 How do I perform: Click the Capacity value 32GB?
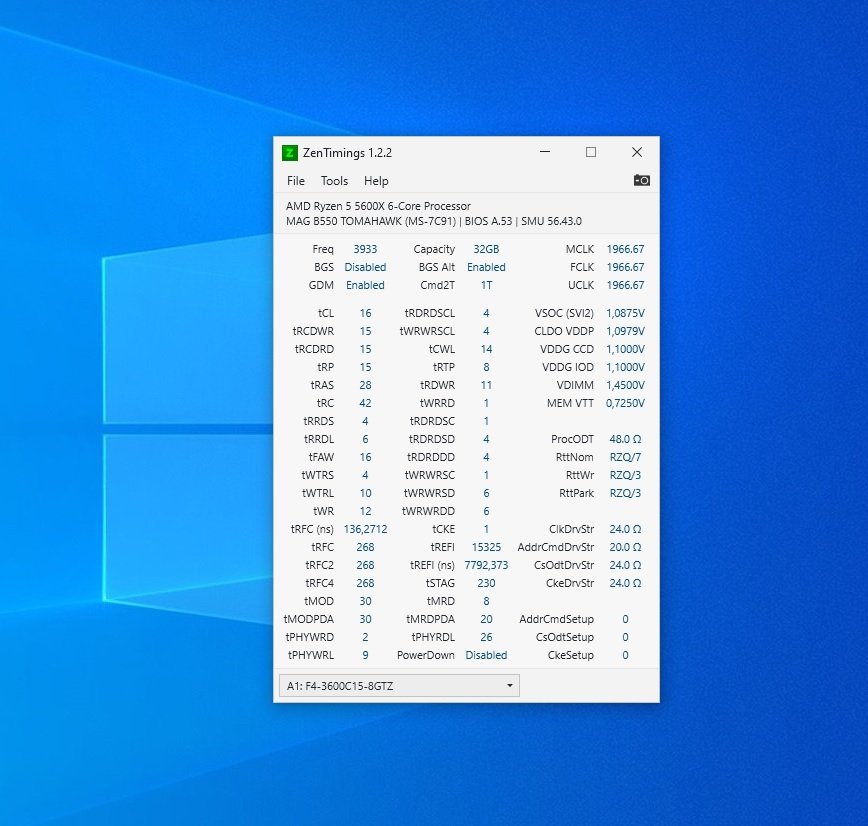486,249
